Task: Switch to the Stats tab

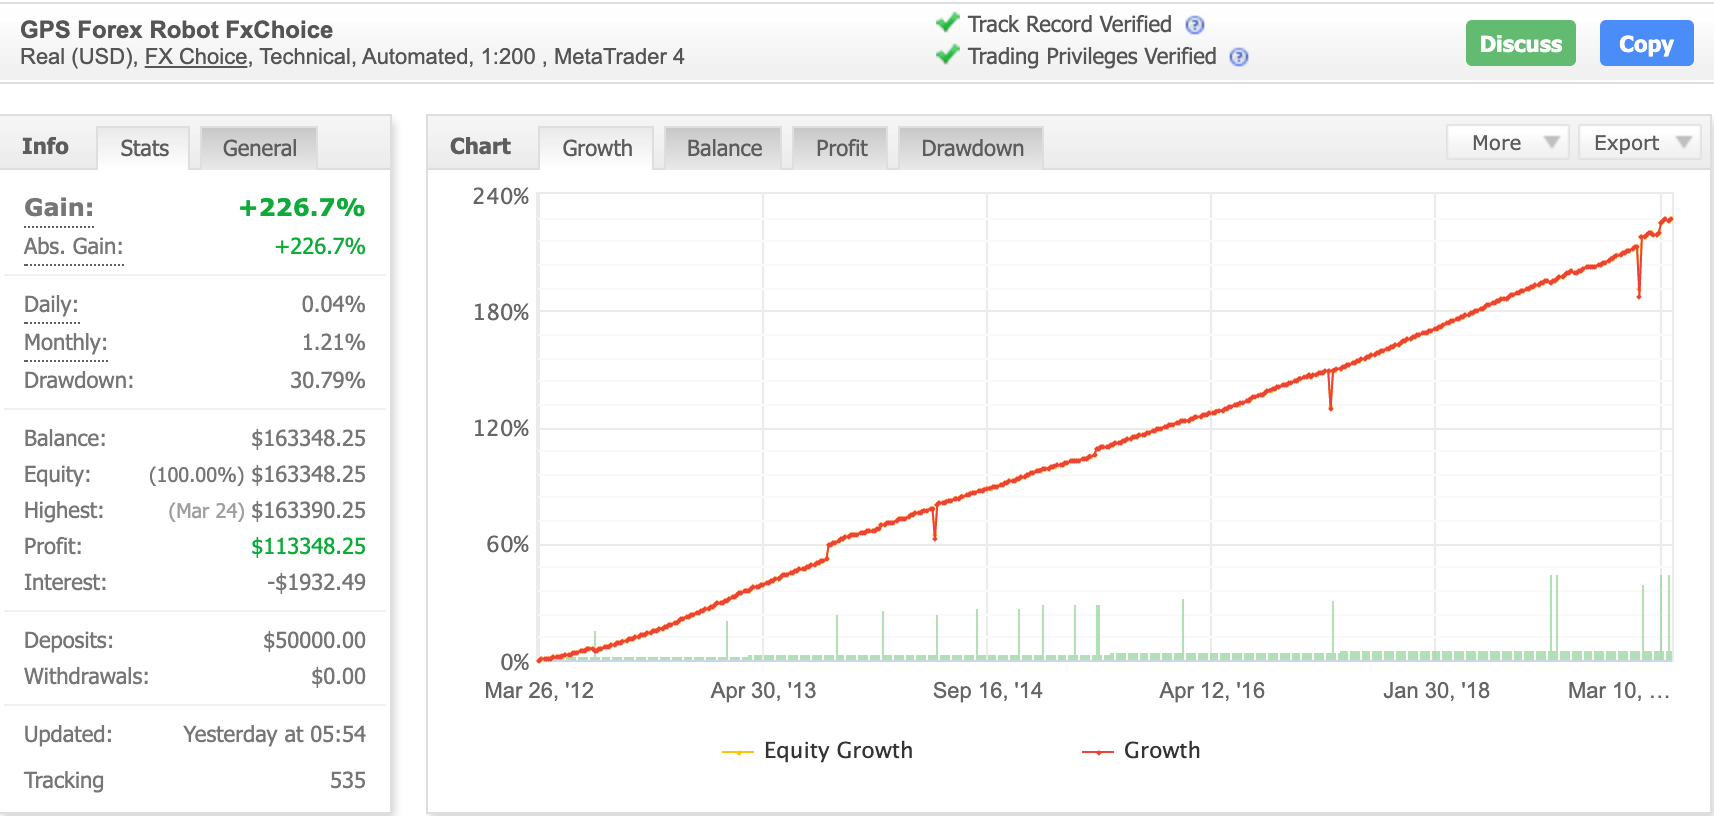Action: (144, 148)
